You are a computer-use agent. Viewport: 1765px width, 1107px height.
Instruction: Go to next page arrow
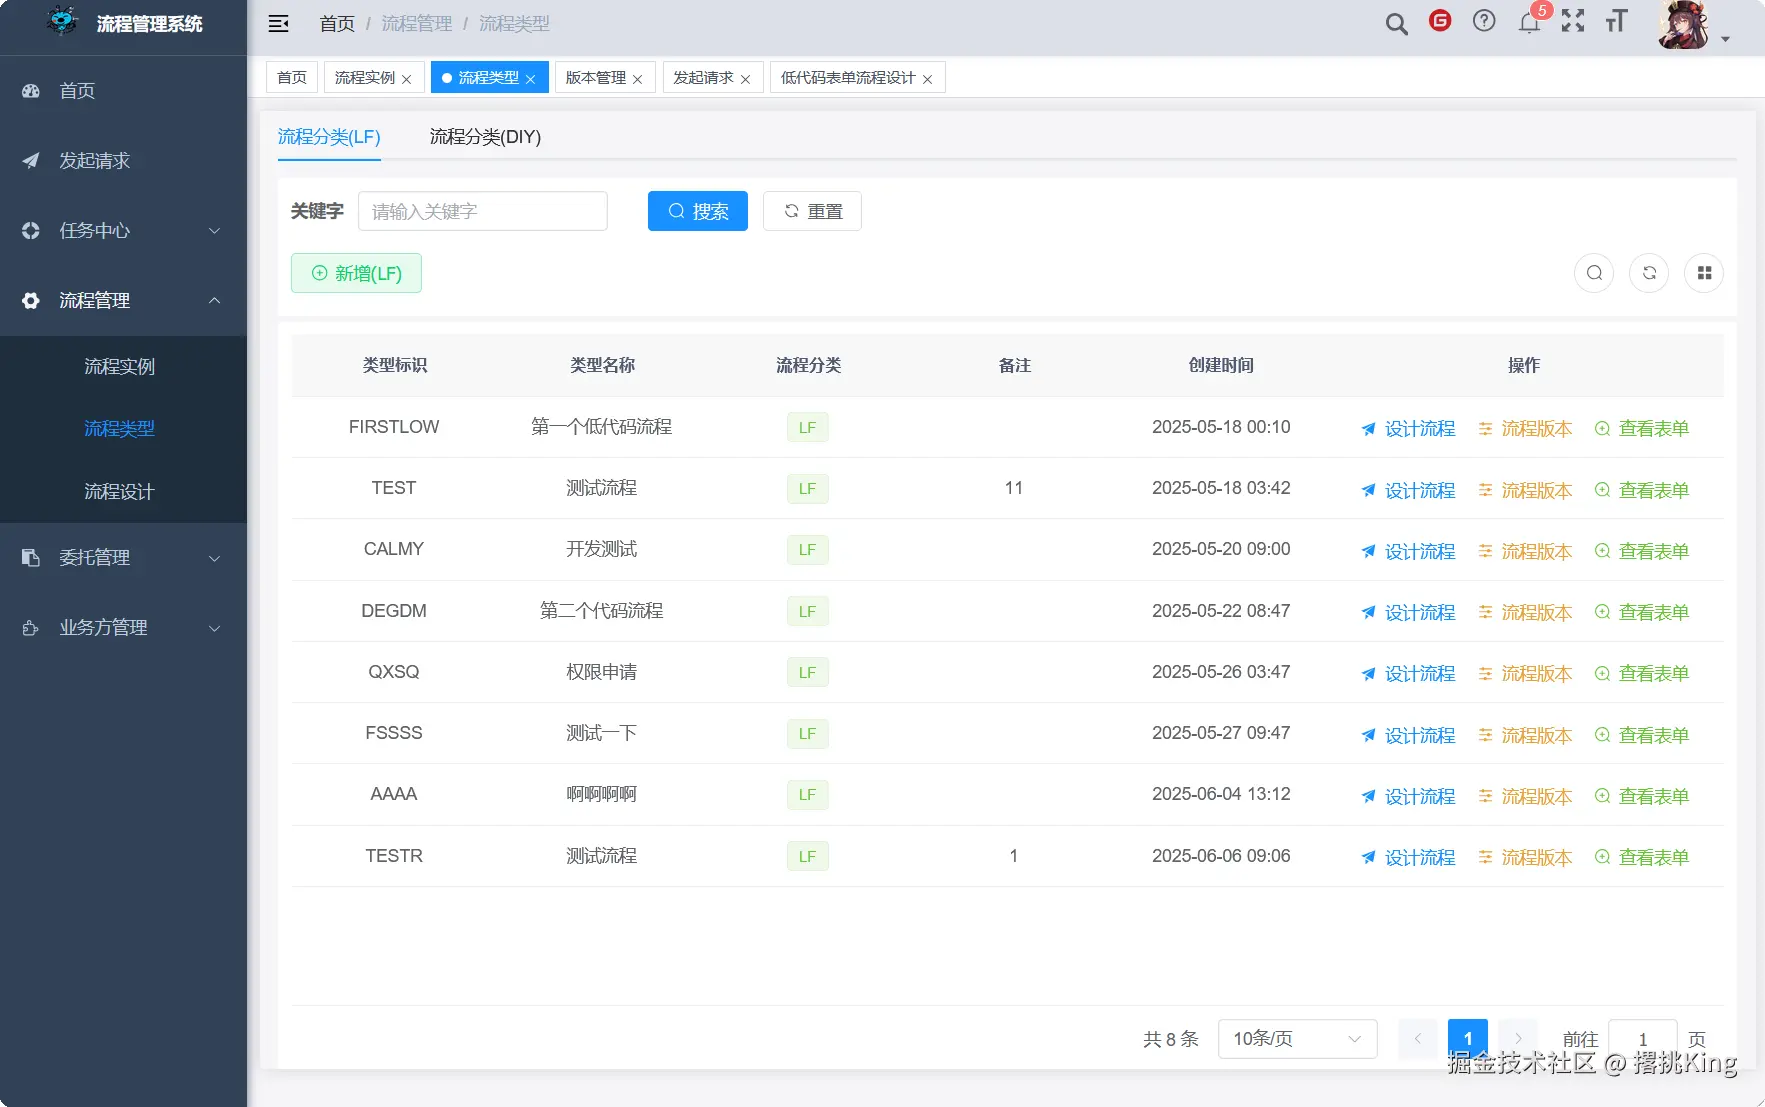click(x=1518, y=1039)
